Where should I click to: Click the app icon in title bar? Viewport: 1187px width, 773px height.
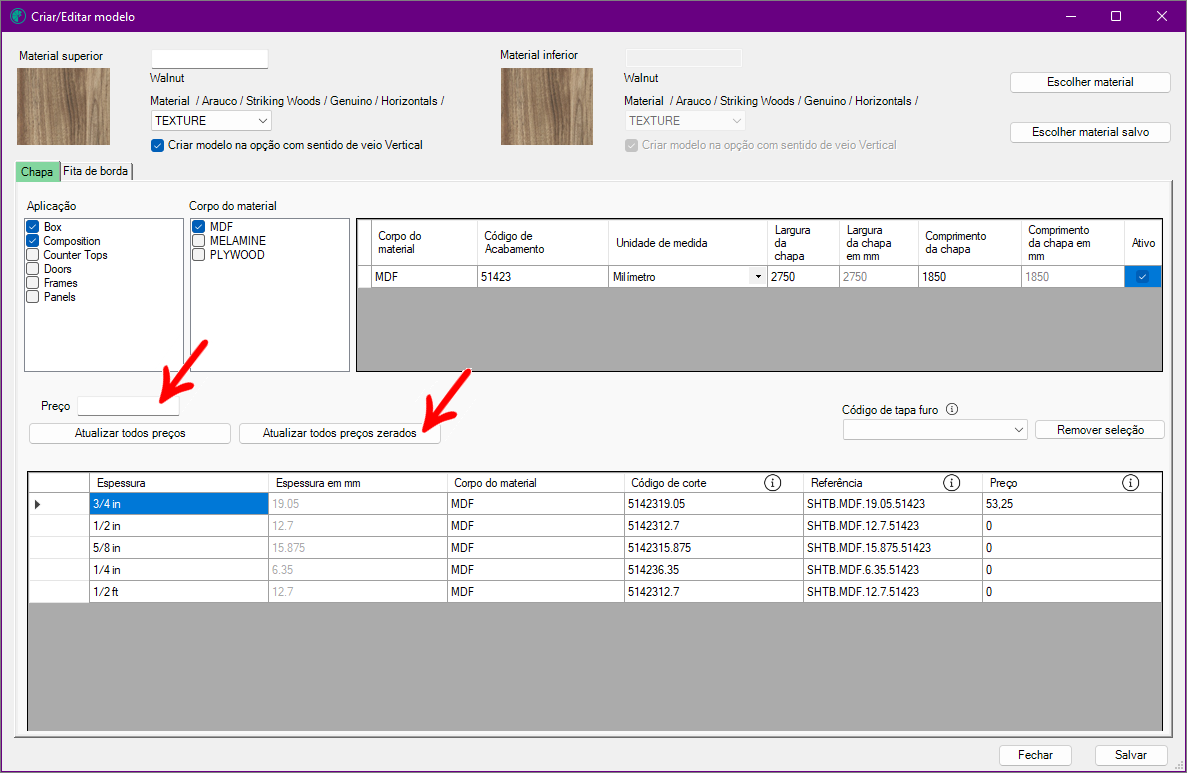click(x=17, y=17)
